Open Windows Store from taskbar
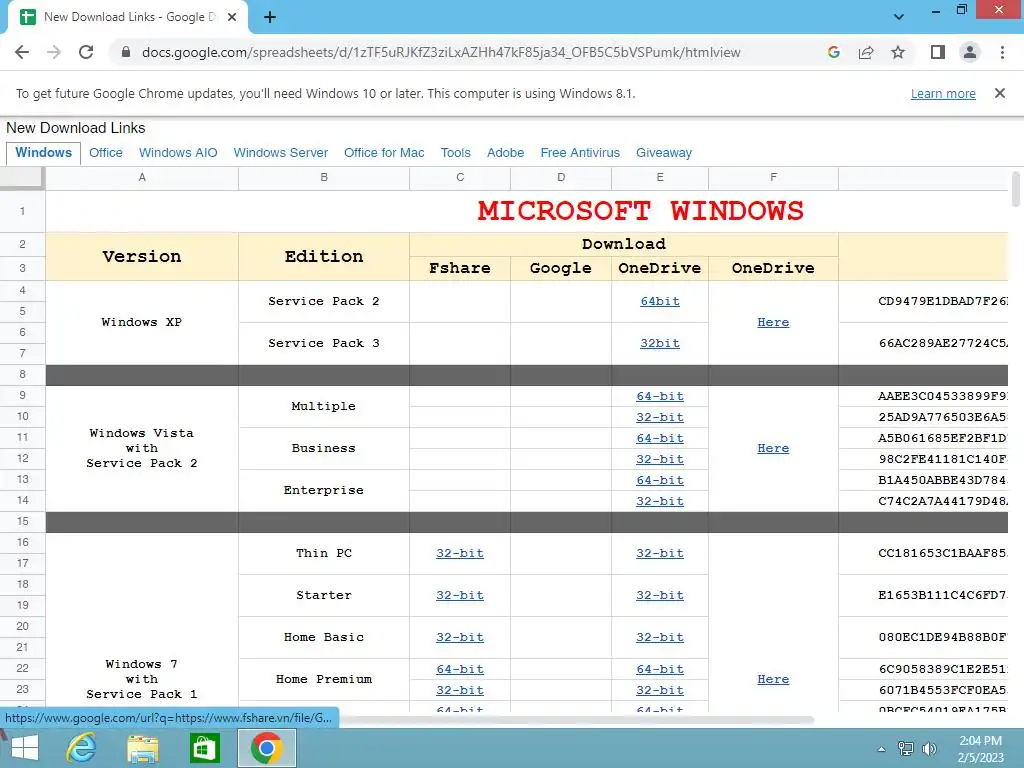Image resolution: width=1024 pixels, height=768 pixels. (204, 748)
